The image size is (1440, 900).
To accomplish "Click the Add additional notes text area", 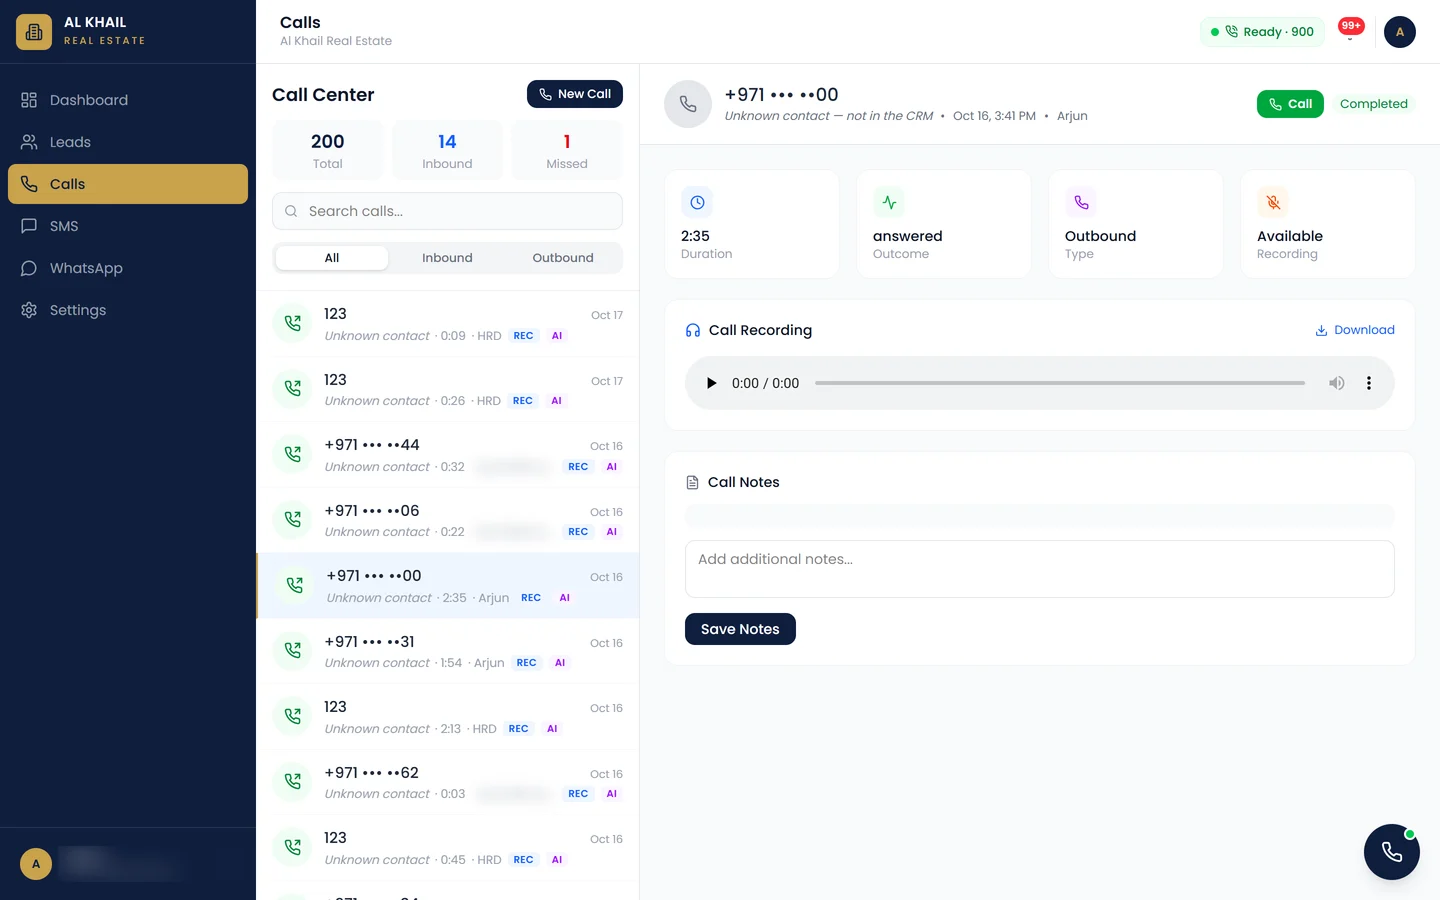I will pos(1039,569).
